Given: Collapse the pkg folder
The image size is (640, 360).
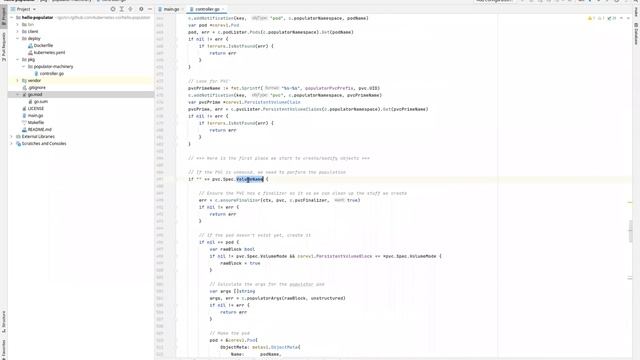Looking at the screenshot, I should [18, 60].
